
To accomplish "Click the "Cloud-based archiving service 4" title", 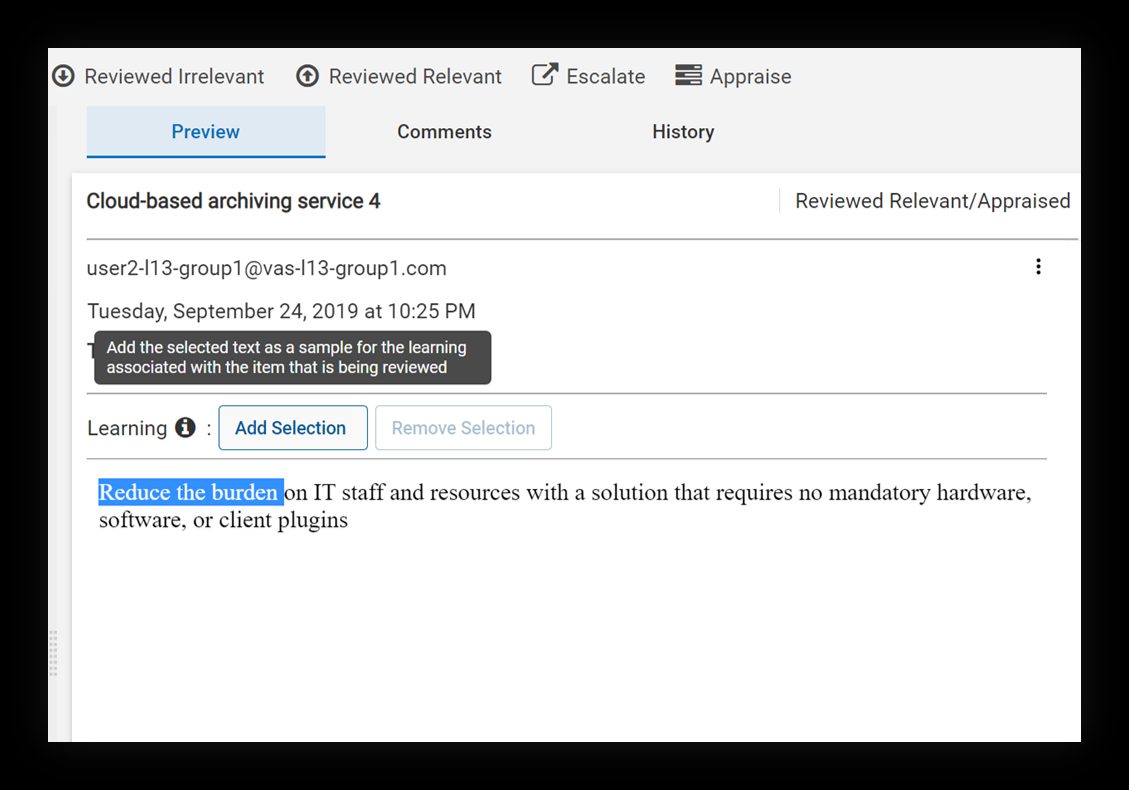I will pos(233,201).
